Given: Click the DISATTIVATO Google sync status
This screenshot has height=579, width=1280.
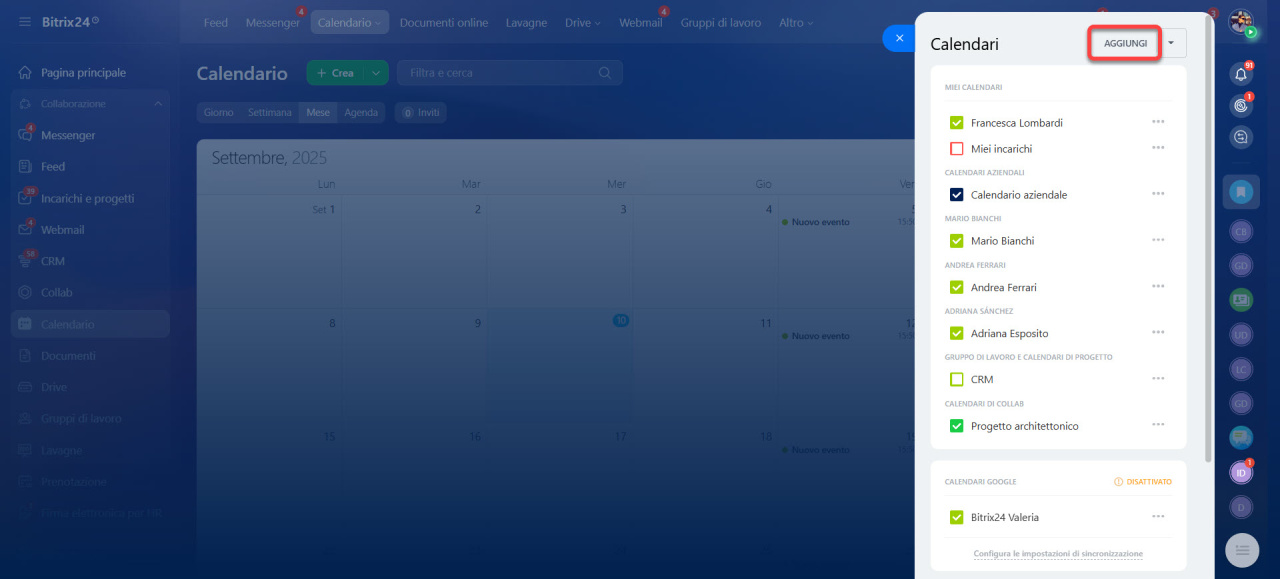Looking at the screenshot, I should click(x=1143, y=482).
